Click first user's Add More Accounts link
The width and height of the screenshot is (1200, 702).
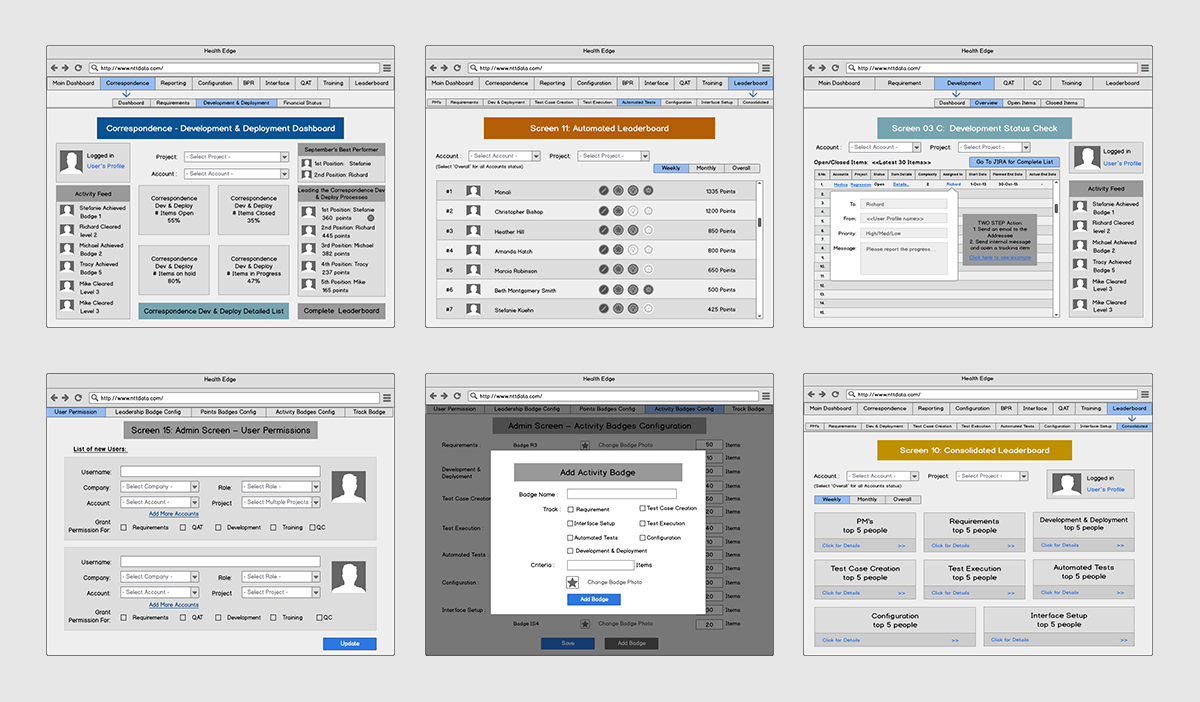(x=174, y=514)
